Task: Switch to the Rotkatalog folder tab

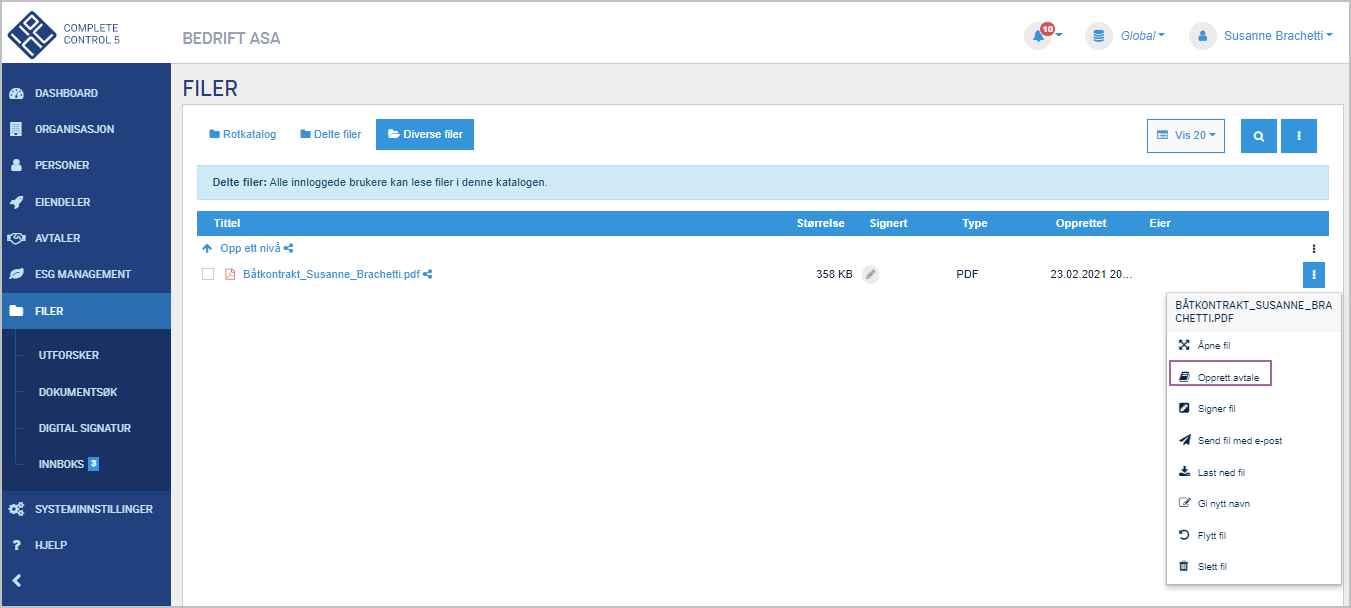Action: click(242, 134)
